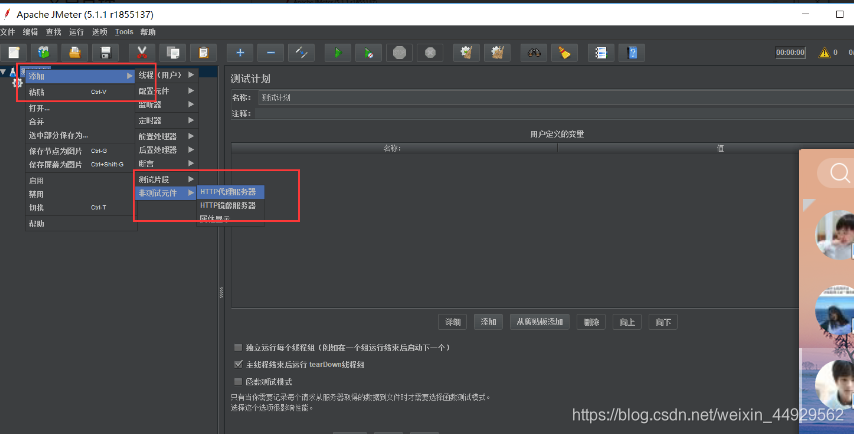Click the 详细 button
854x434 pixels.
pyautogui.click(x=453, y=322)
